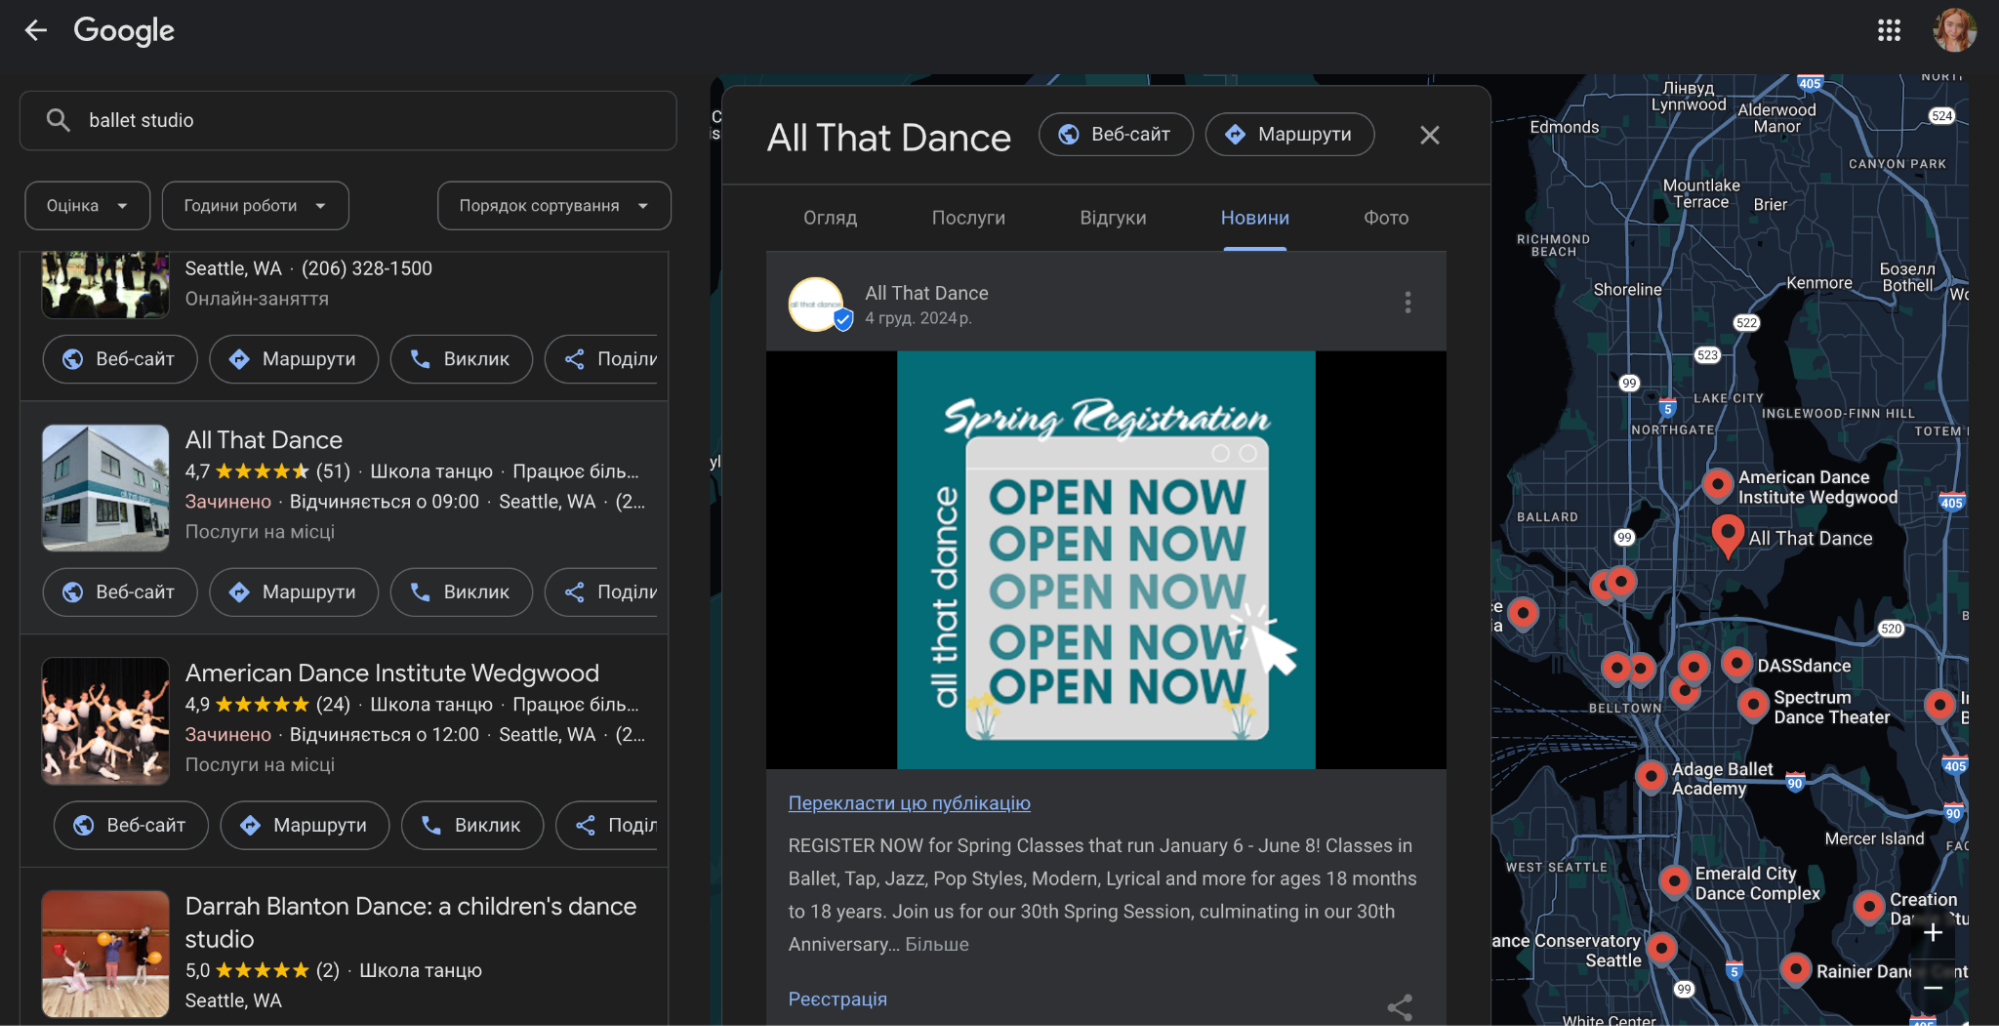Open the post's three-dot options menu

(x=1408, y=303)
